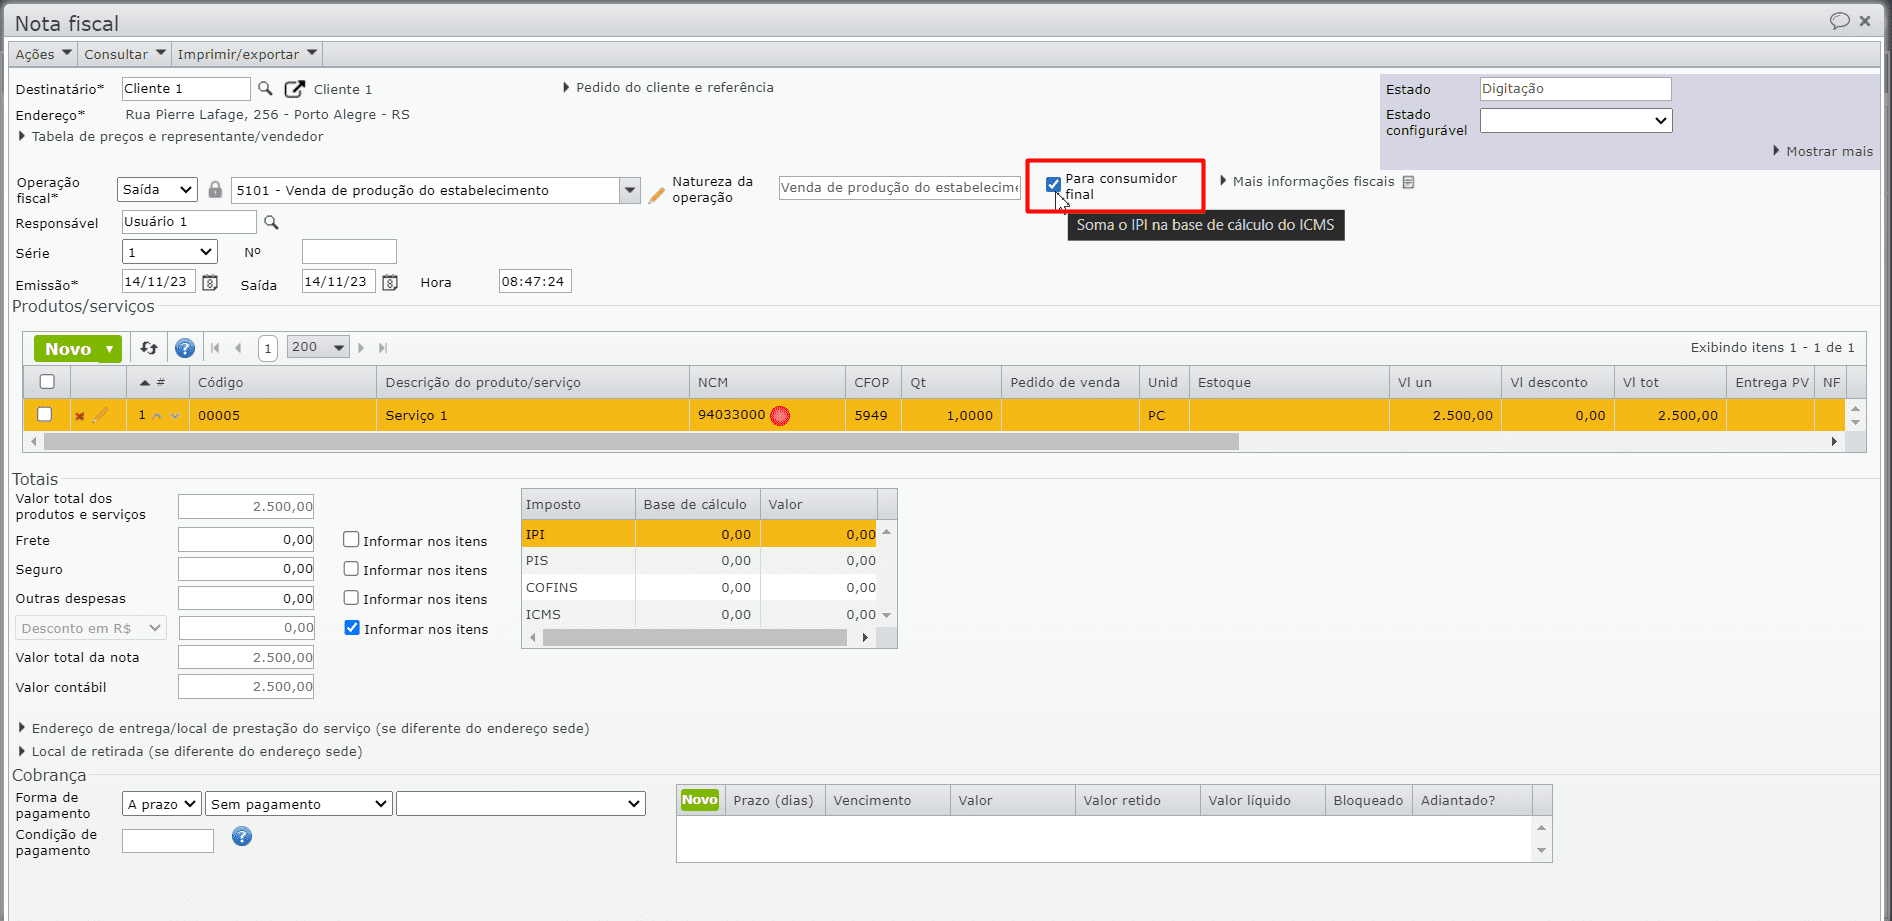1892x921 pixels.
Task: Click the red NCM warning icon
Action: tap(780, 416)
